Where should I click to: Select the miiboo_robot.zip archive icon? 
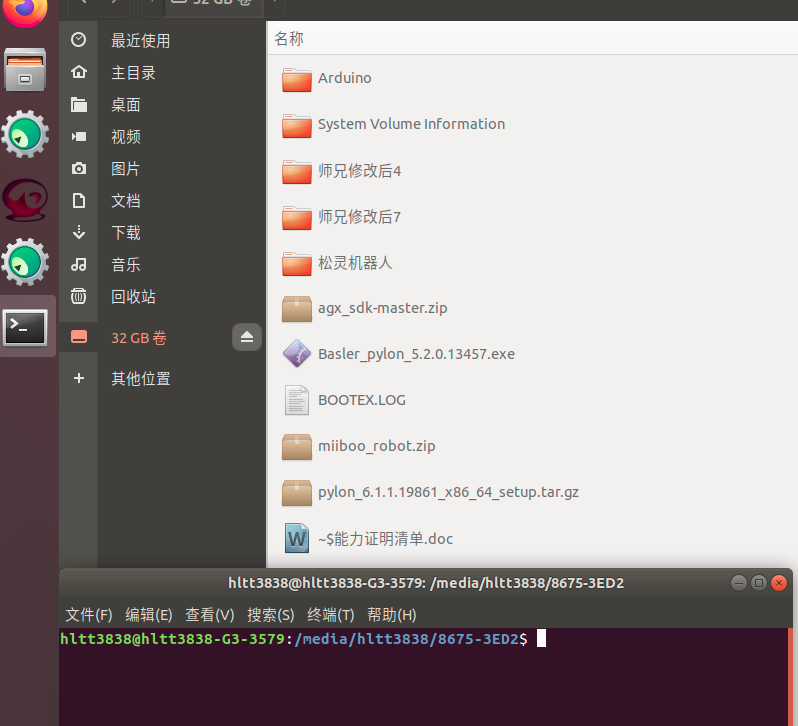click(297, 447)
